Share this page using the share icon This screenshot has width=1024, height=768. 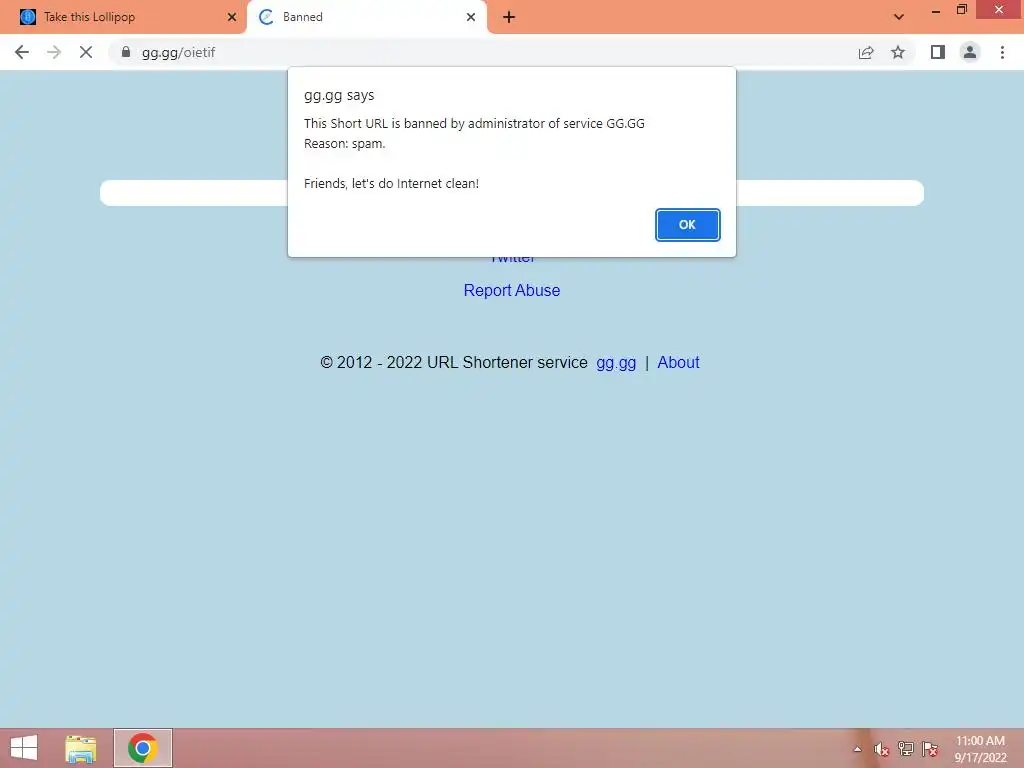click(866, 52)
